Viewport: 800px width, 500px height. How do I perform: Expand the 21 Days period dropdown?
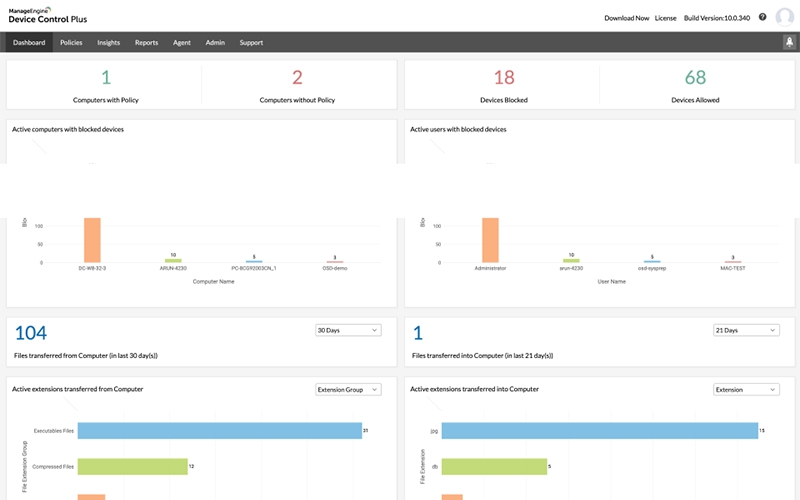(745, 330)
